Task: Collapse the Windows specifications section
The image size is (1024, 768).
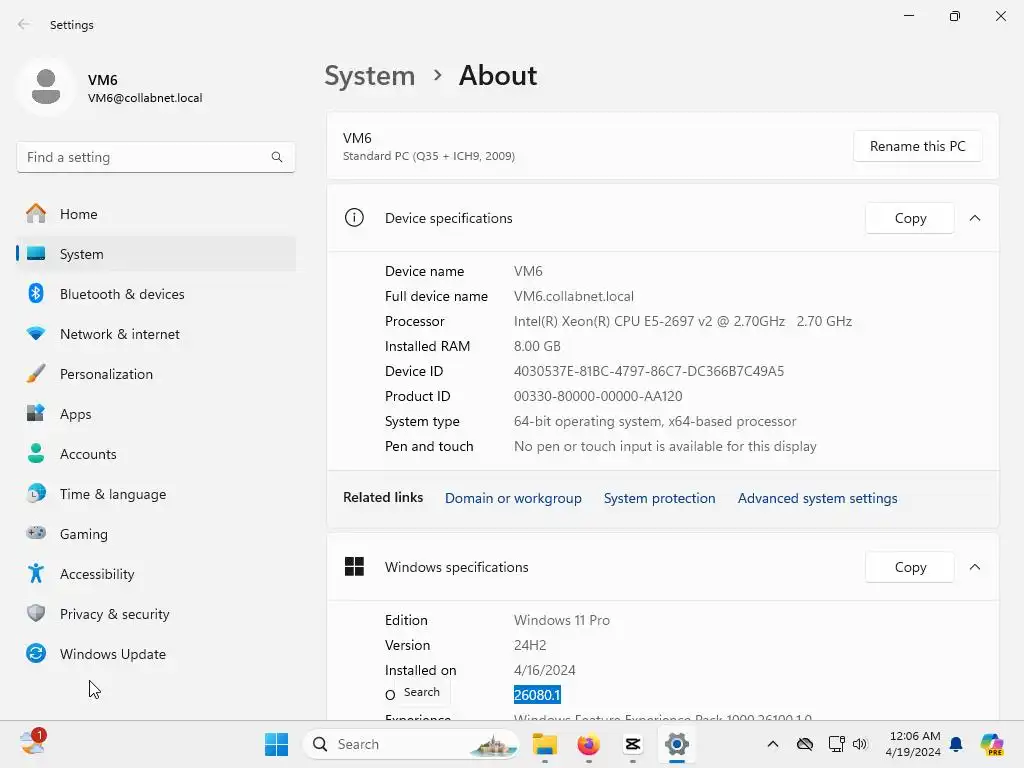Action: click(x=975, y=567)
